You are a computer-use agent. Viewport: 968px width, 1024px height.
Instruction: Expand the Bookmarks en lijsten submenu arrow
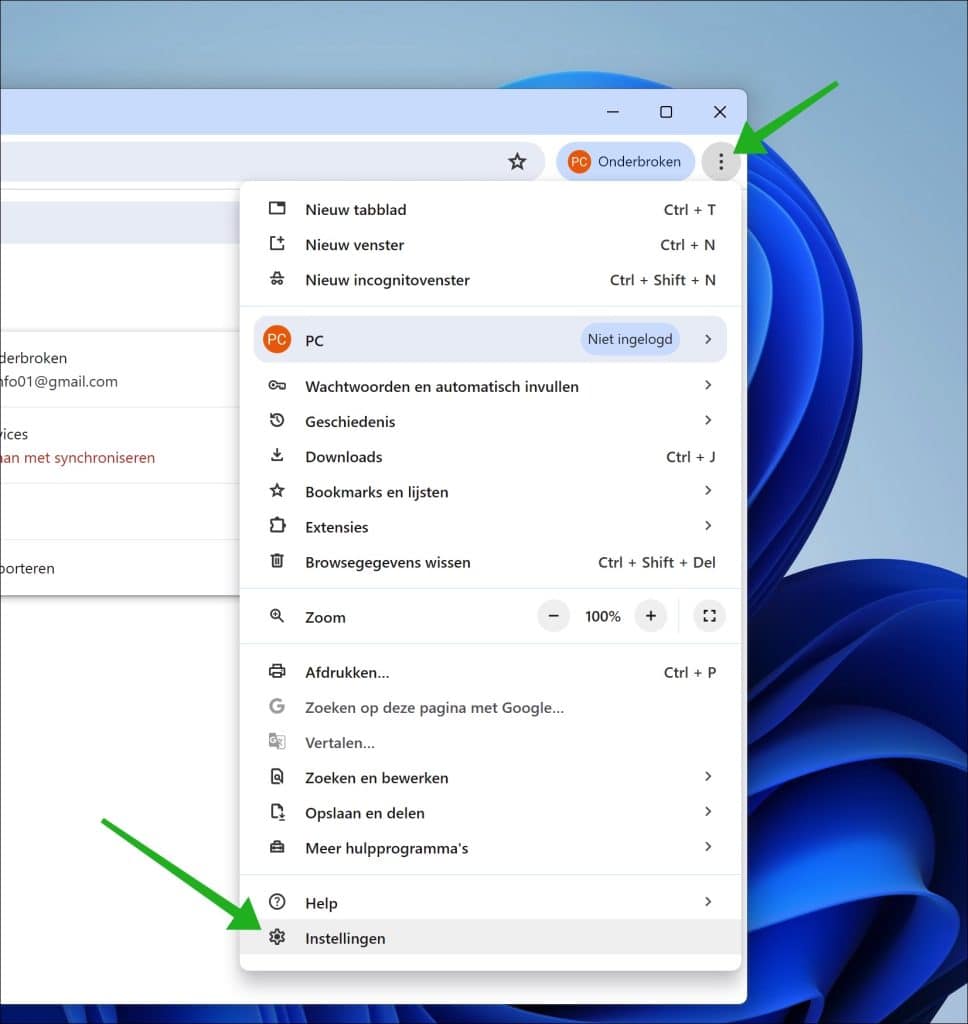(x=708, y=490)
